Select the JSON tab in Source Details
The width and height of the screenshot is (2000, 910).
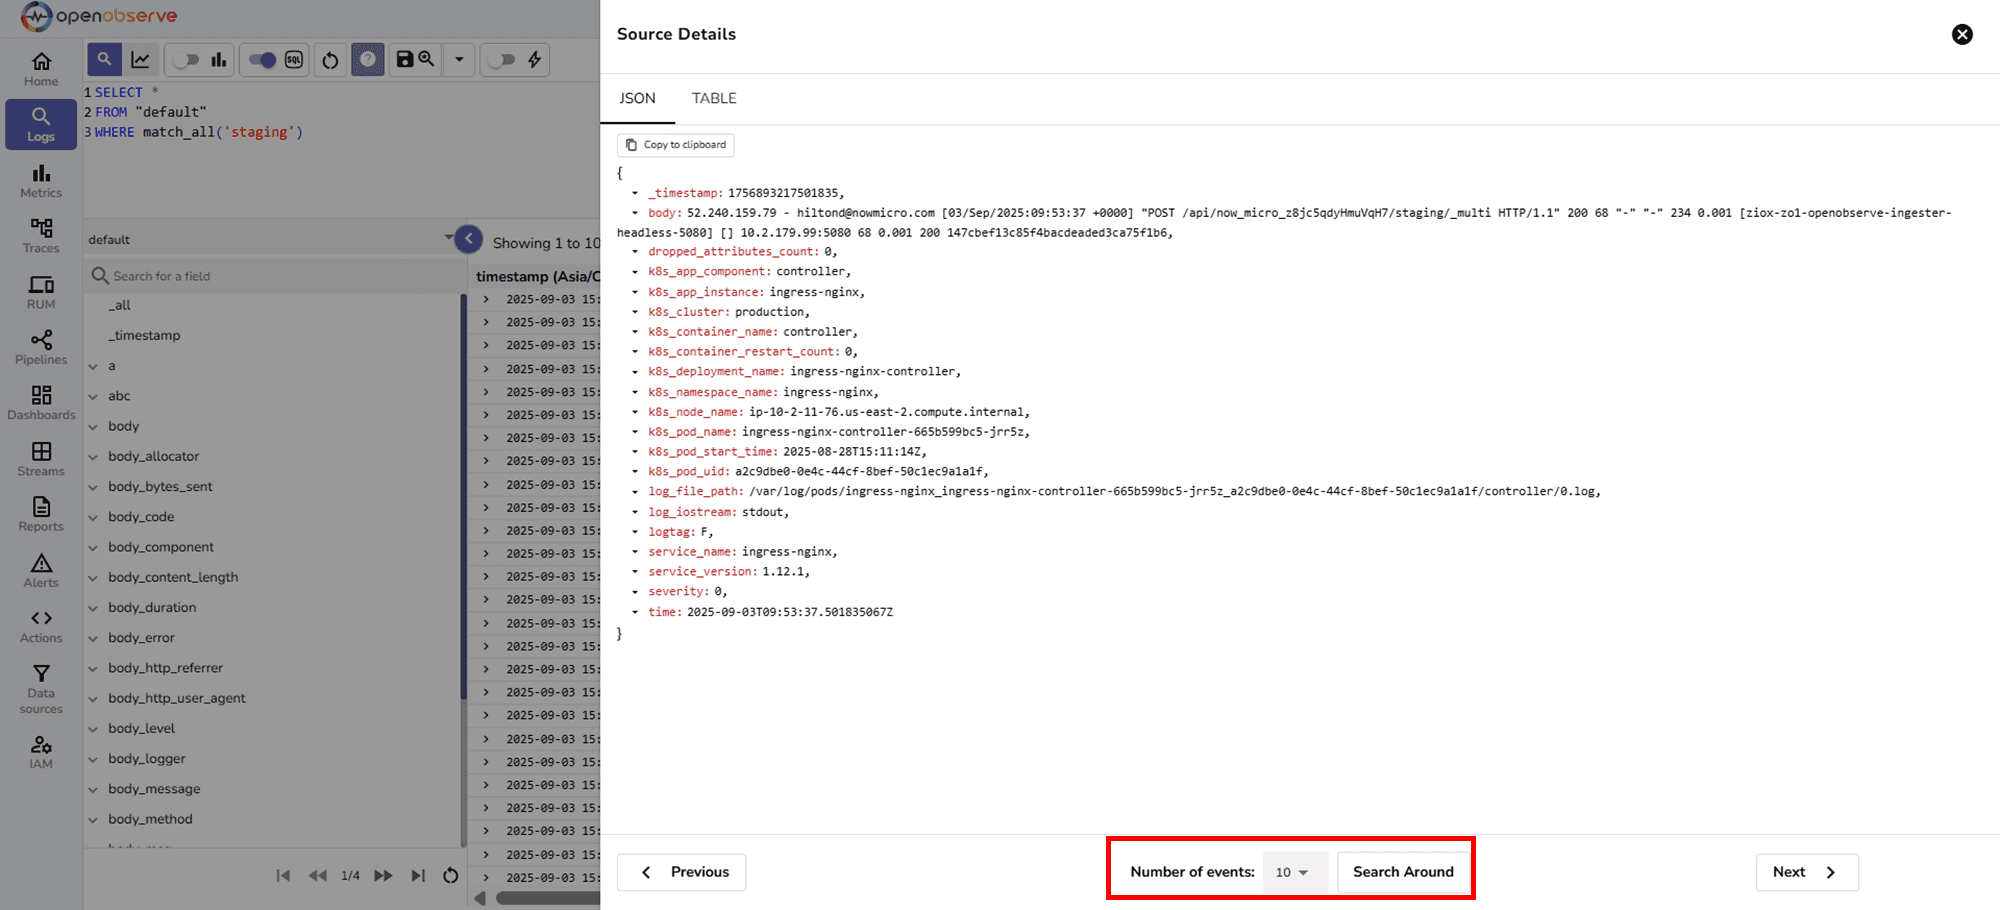click(637, 98)
